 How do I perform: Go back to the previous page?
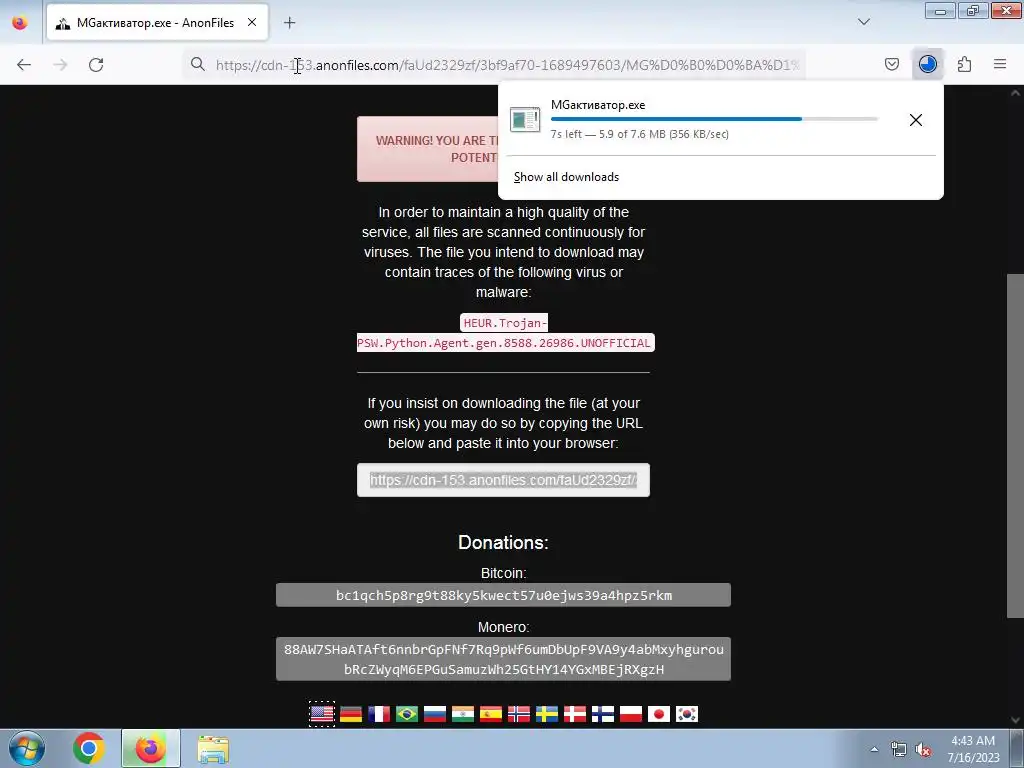(24, 65)
